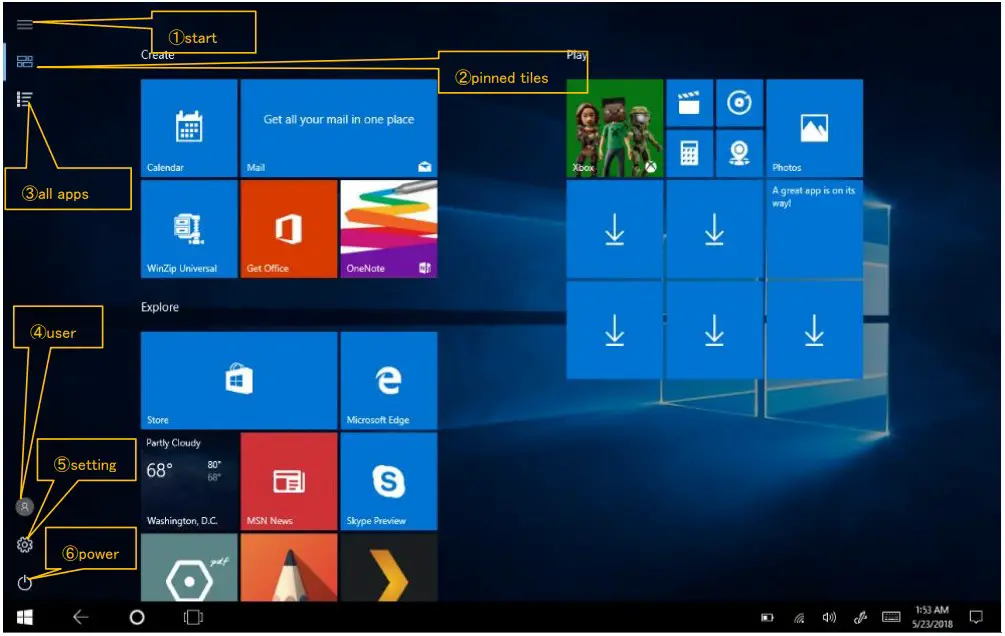Click the Power options icon
This screenshot has height=636, width=1005.
point(22,579)
